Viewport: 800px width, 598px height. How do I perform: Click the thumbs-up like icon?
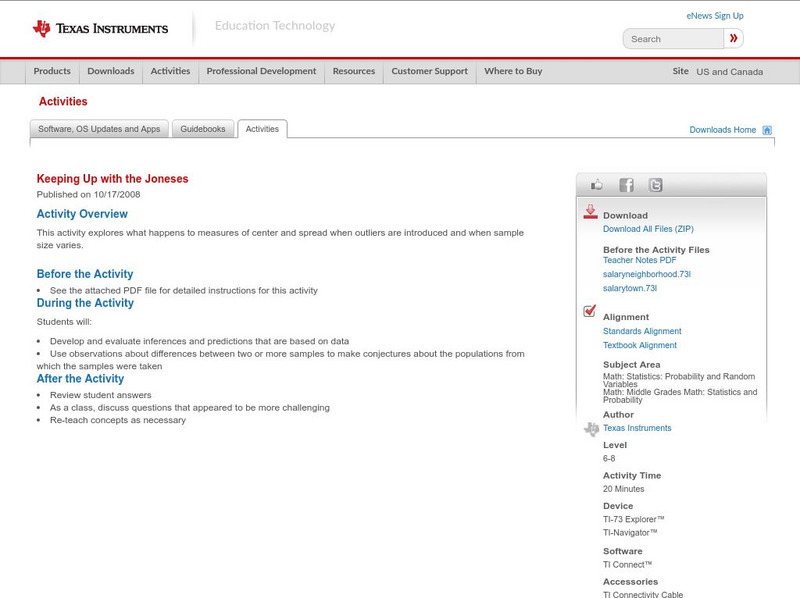[597, 185]
